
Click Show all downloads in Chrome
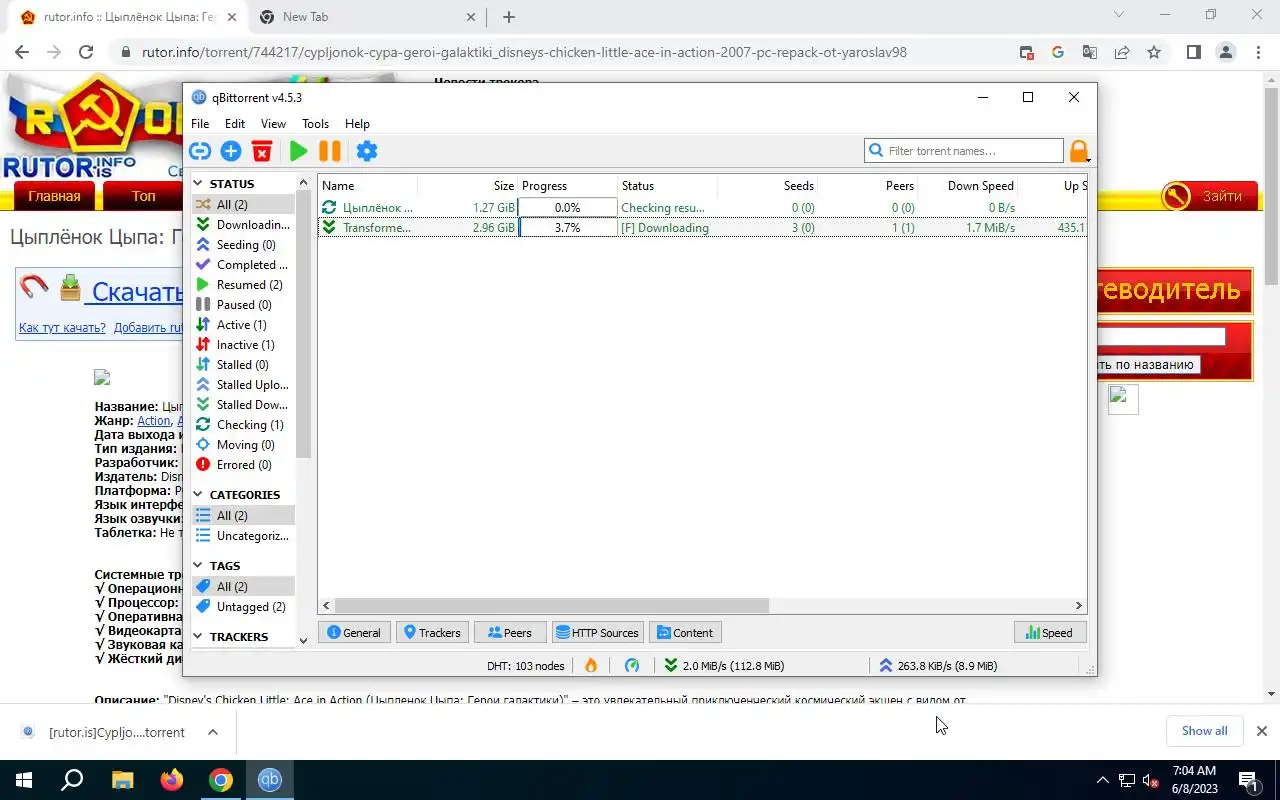pos(1204,731)
